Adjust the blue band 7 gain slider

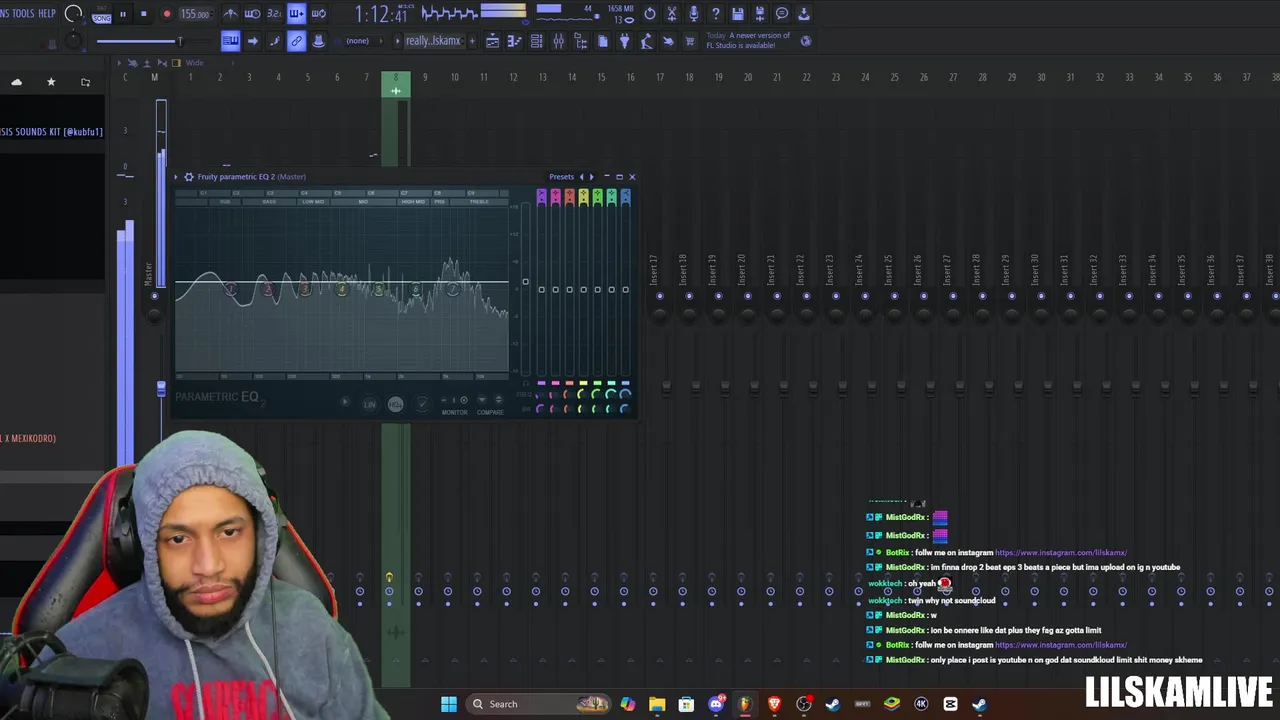[625, 290]
